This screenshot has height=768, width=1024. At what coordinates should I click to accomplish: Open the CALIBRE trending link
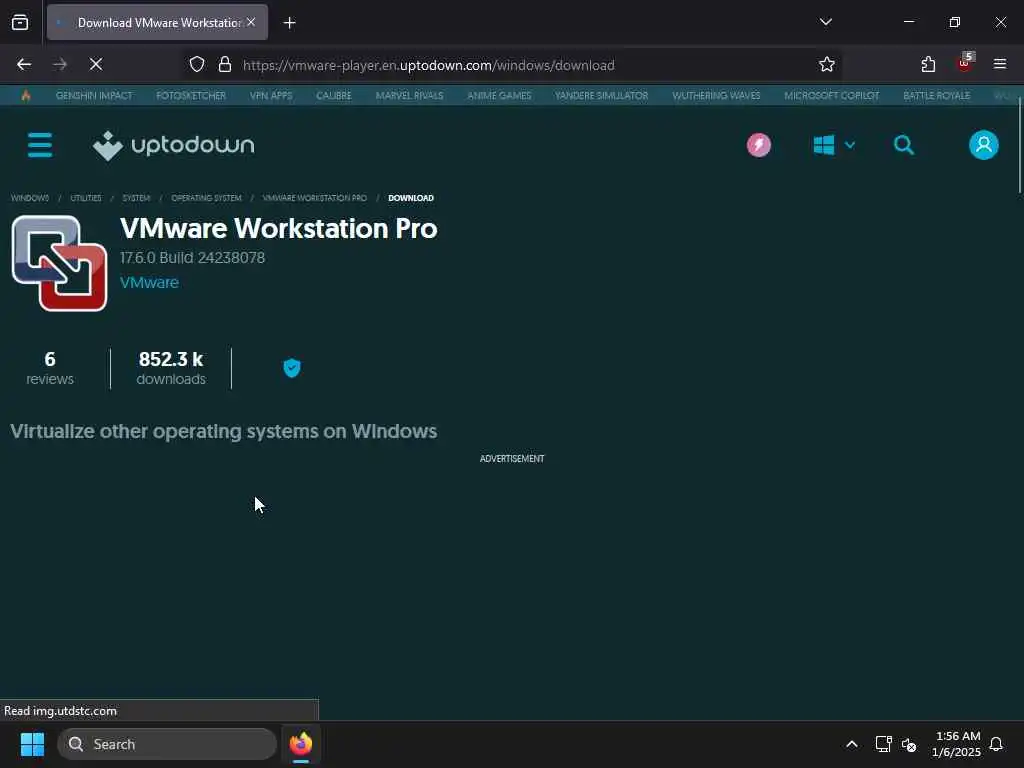[334, 95]
